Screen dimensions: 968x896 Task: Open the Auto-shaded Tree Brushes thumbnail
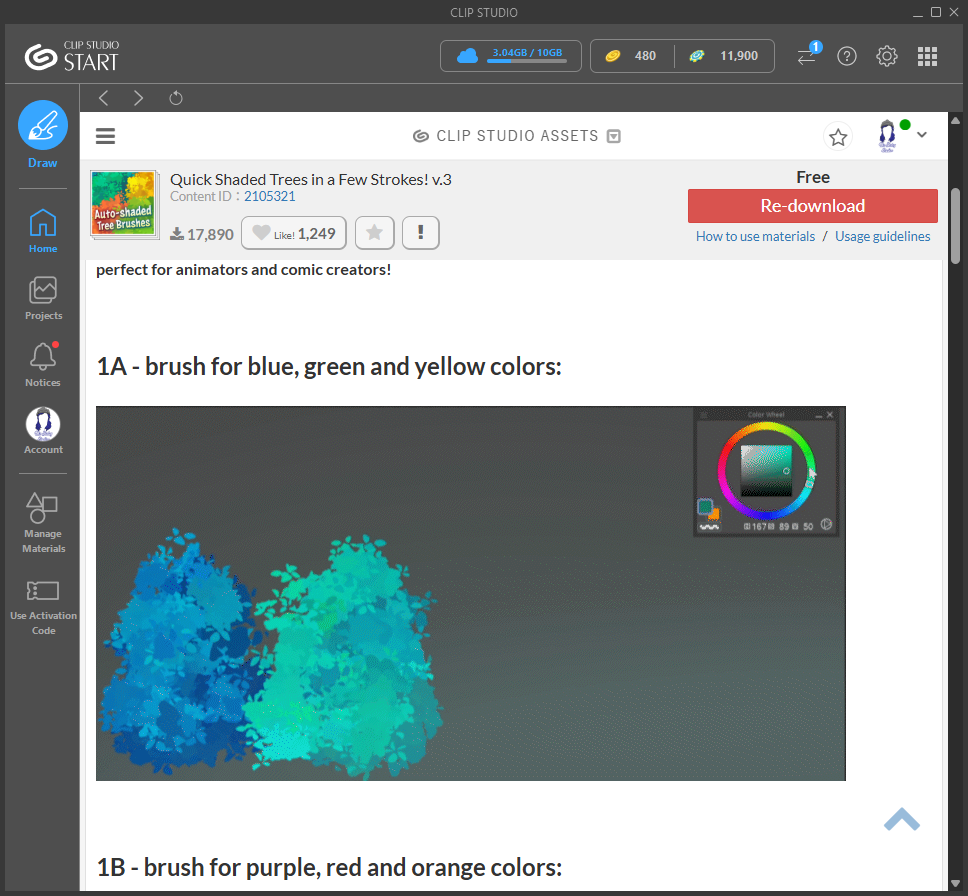[124, 204]
